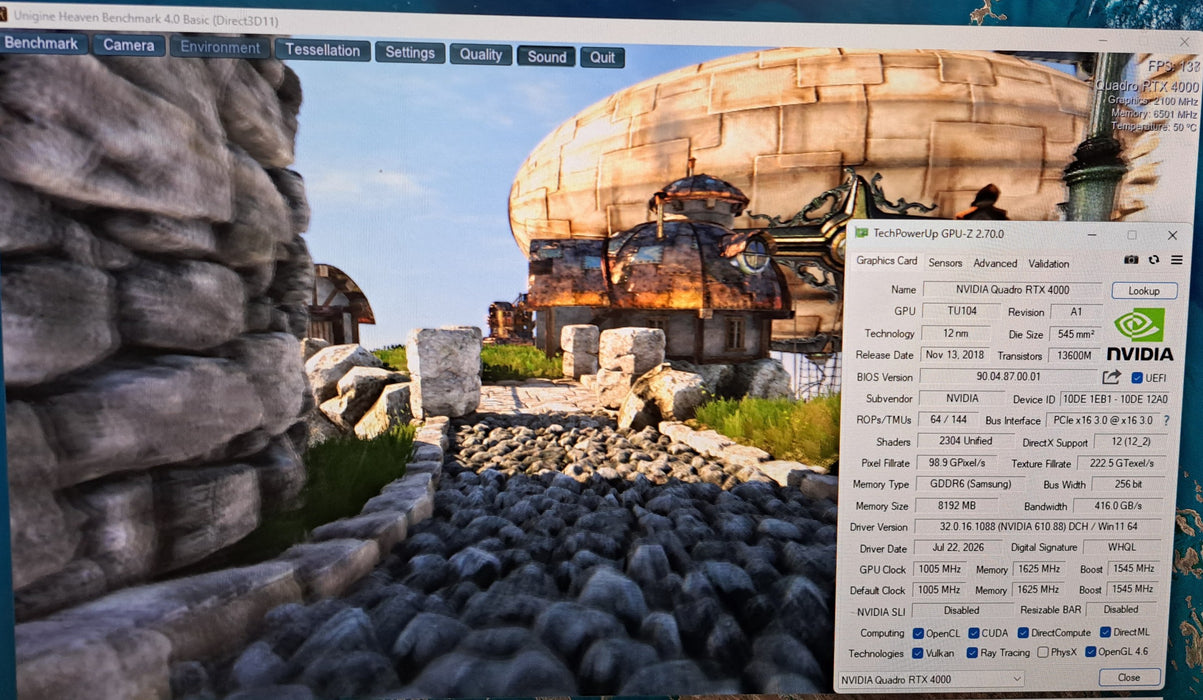Viewport: 1203px width, 700px height.
Task: Click the Quality button in Heaven
Action: [x=481, y=54]
